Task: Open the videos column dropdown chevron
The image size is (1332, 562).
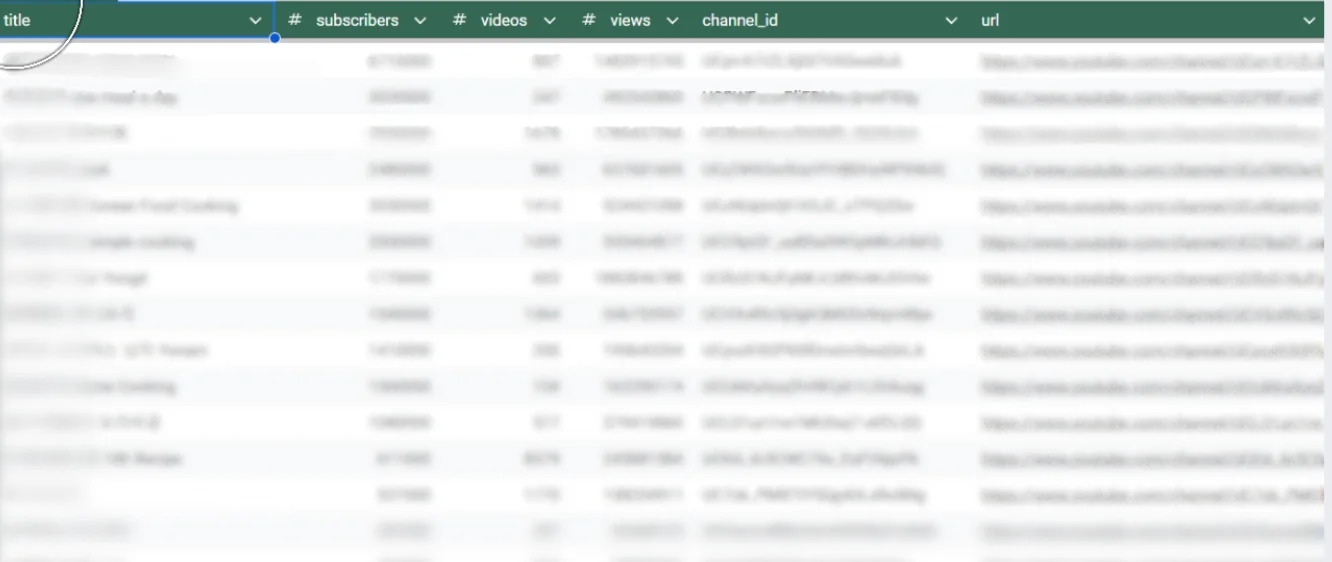Action: 549,20
